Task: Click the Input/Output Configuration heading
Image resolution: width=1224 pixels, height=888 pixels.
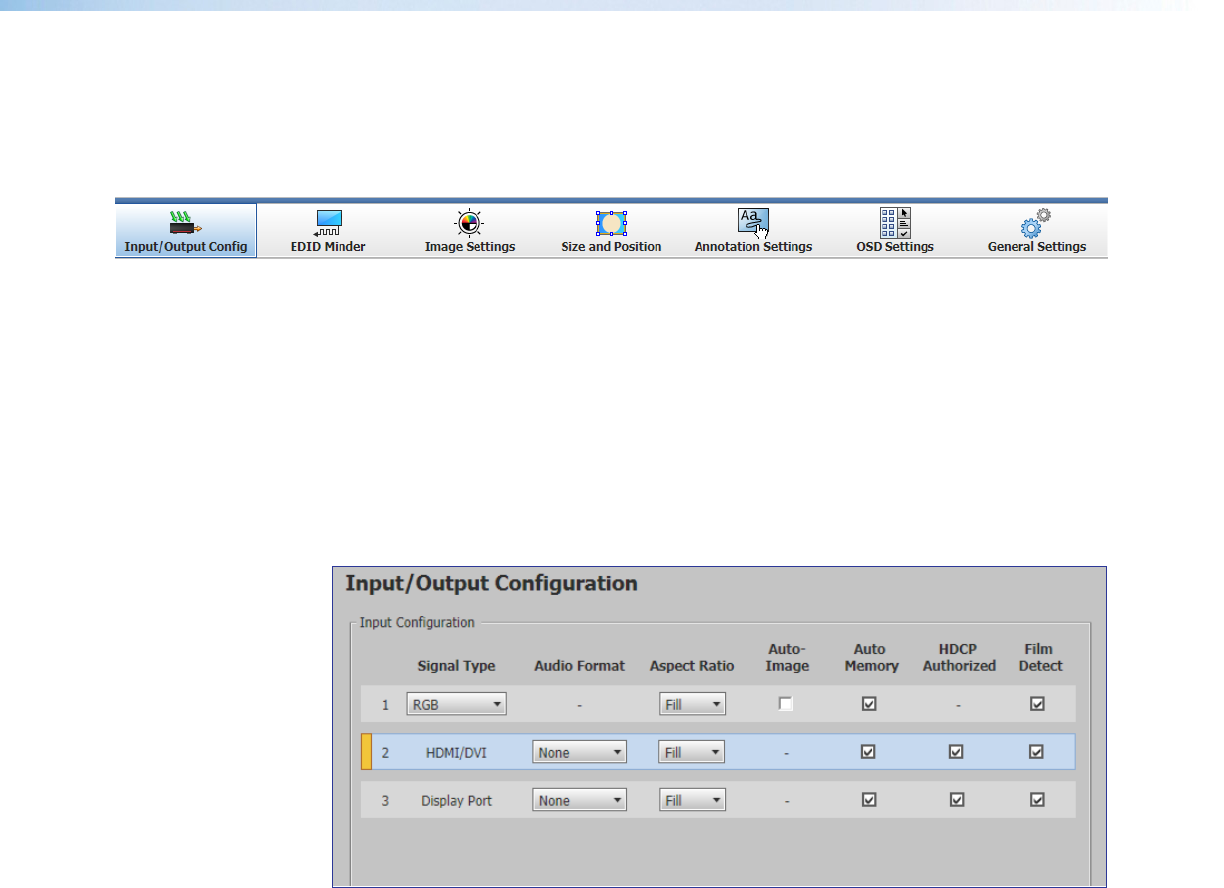Action: [491, 583]
